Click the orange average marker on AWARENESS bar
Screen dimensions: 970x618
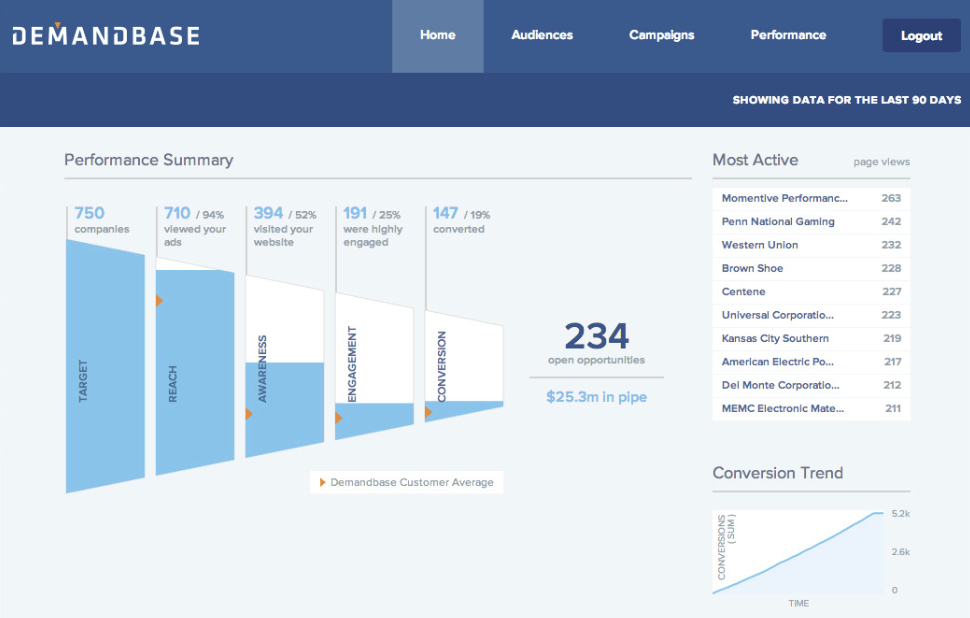tap(249, 414)
